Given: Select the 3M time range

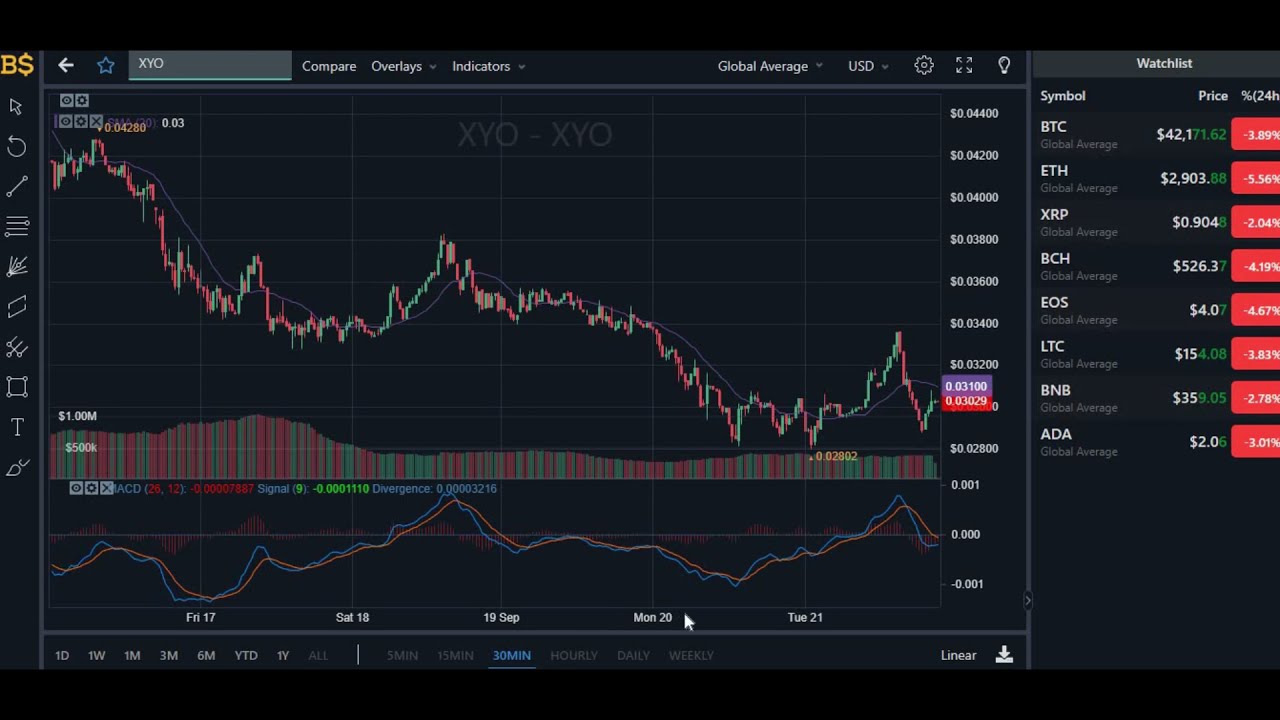Looking at the screenshot, I should coord(168,655).
